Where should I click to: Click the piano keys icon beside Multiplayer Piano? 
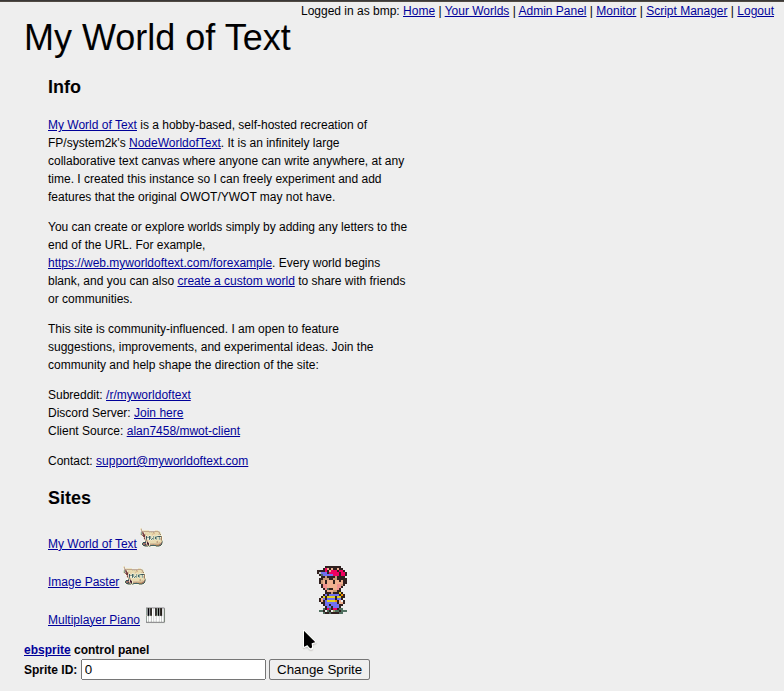pyautogui.click(x=155, y=615)
